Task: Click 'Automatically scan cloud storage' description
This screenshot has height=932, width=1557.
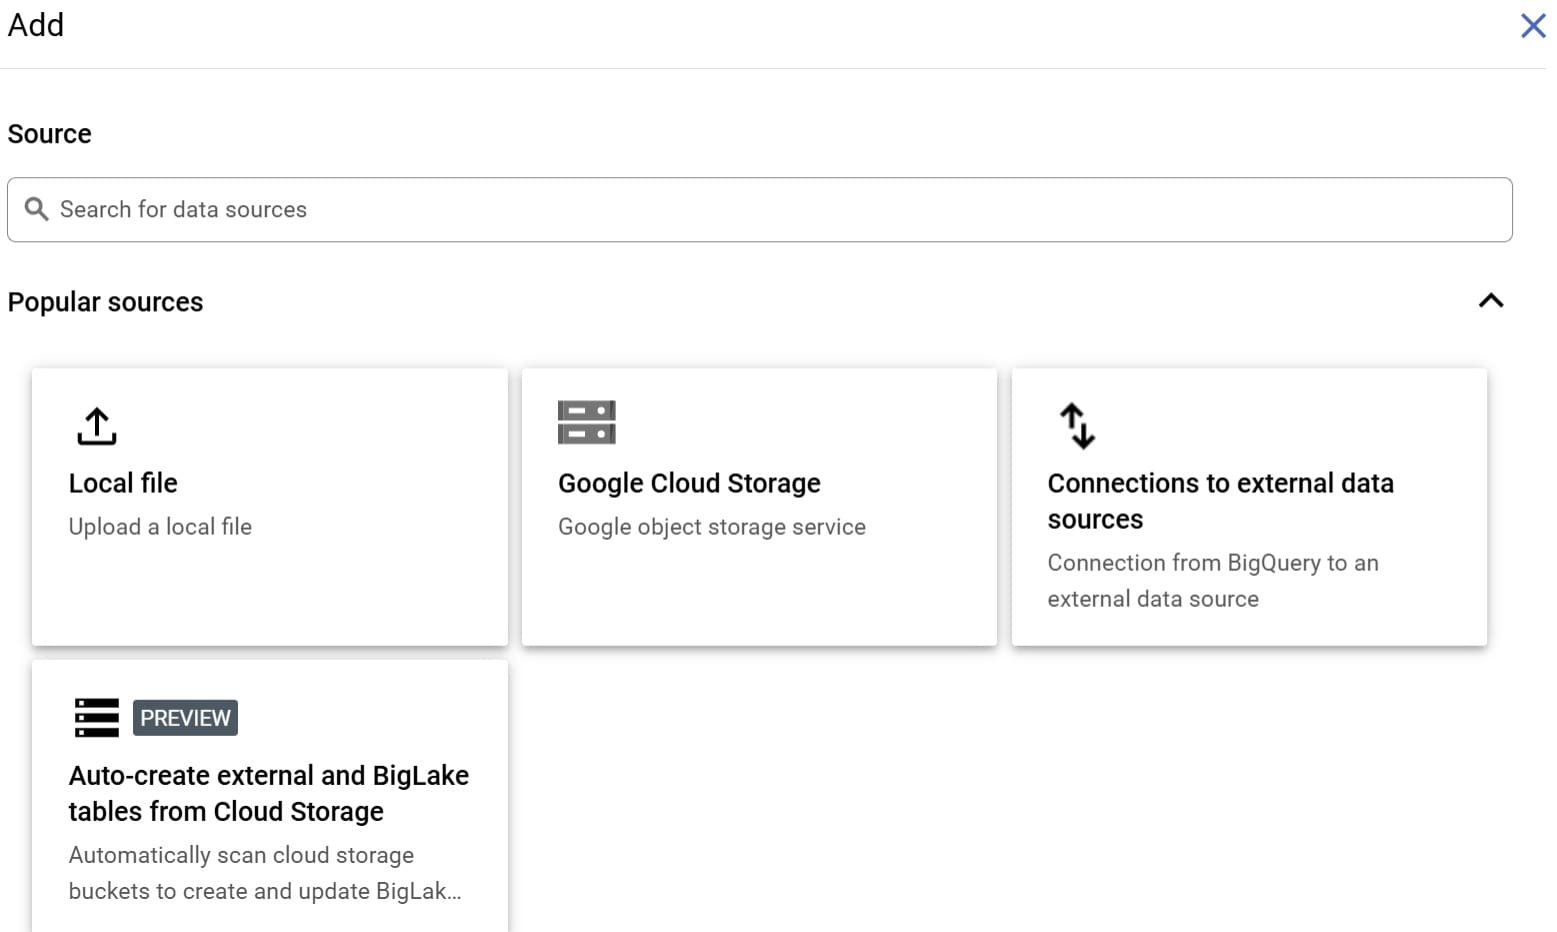Action: (x=241, y=856)
